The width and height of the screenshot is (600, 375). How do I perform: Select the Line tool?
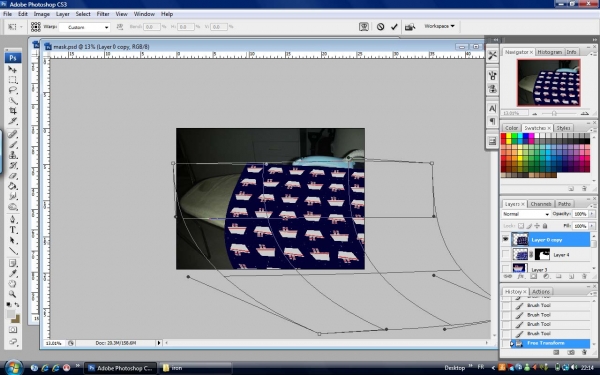point(12,250)
